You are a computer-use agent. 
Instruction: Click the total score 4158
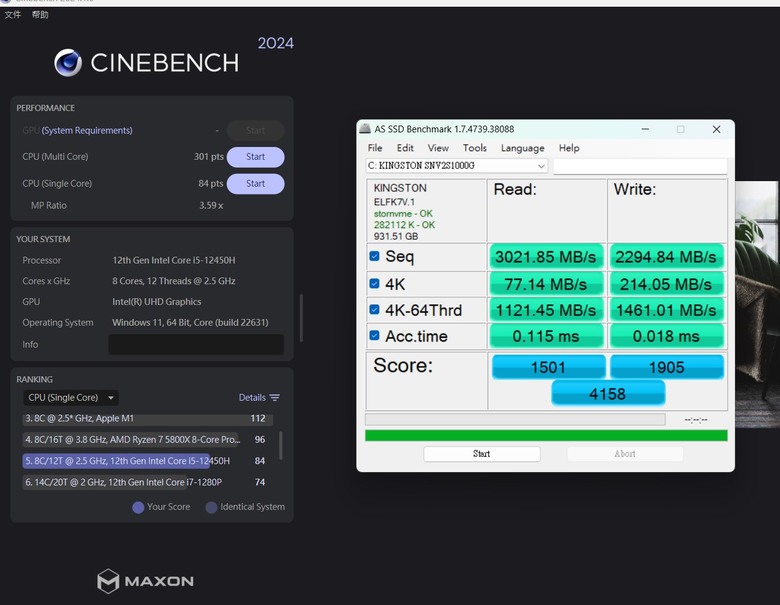(608, 394)
